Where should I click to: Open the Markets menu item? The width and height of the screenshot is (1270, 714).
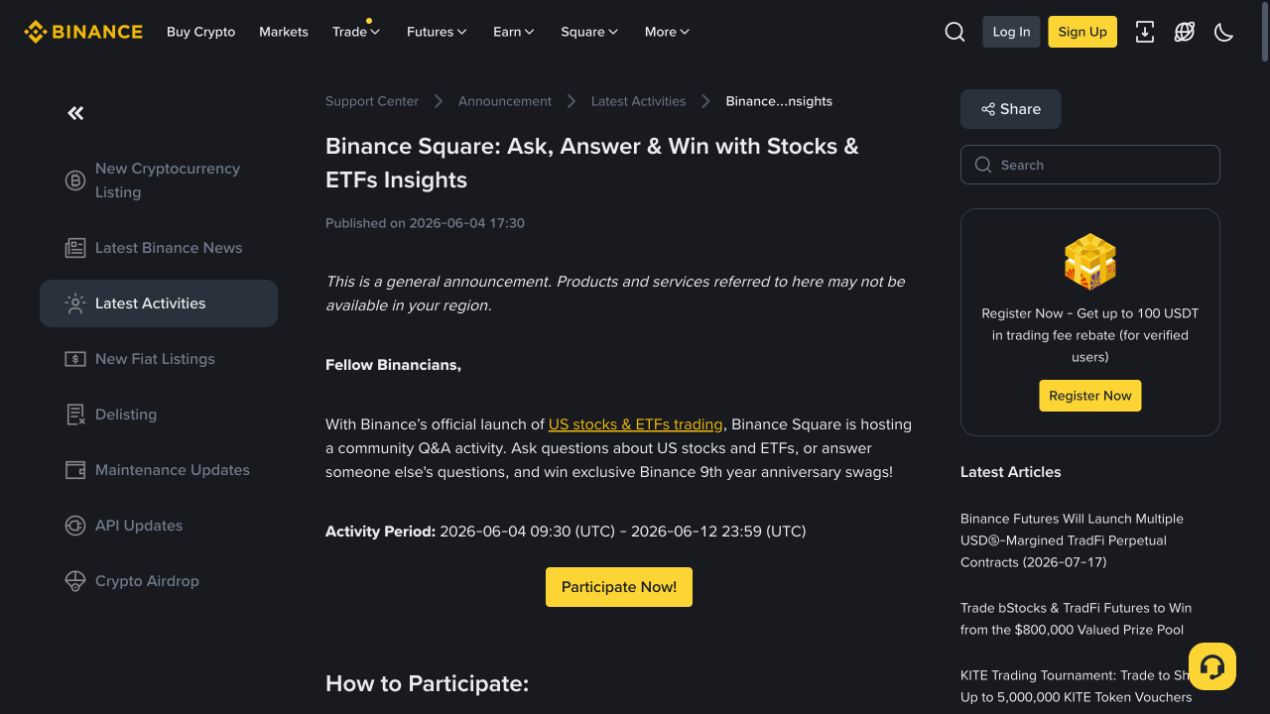(x=284, y=32)
